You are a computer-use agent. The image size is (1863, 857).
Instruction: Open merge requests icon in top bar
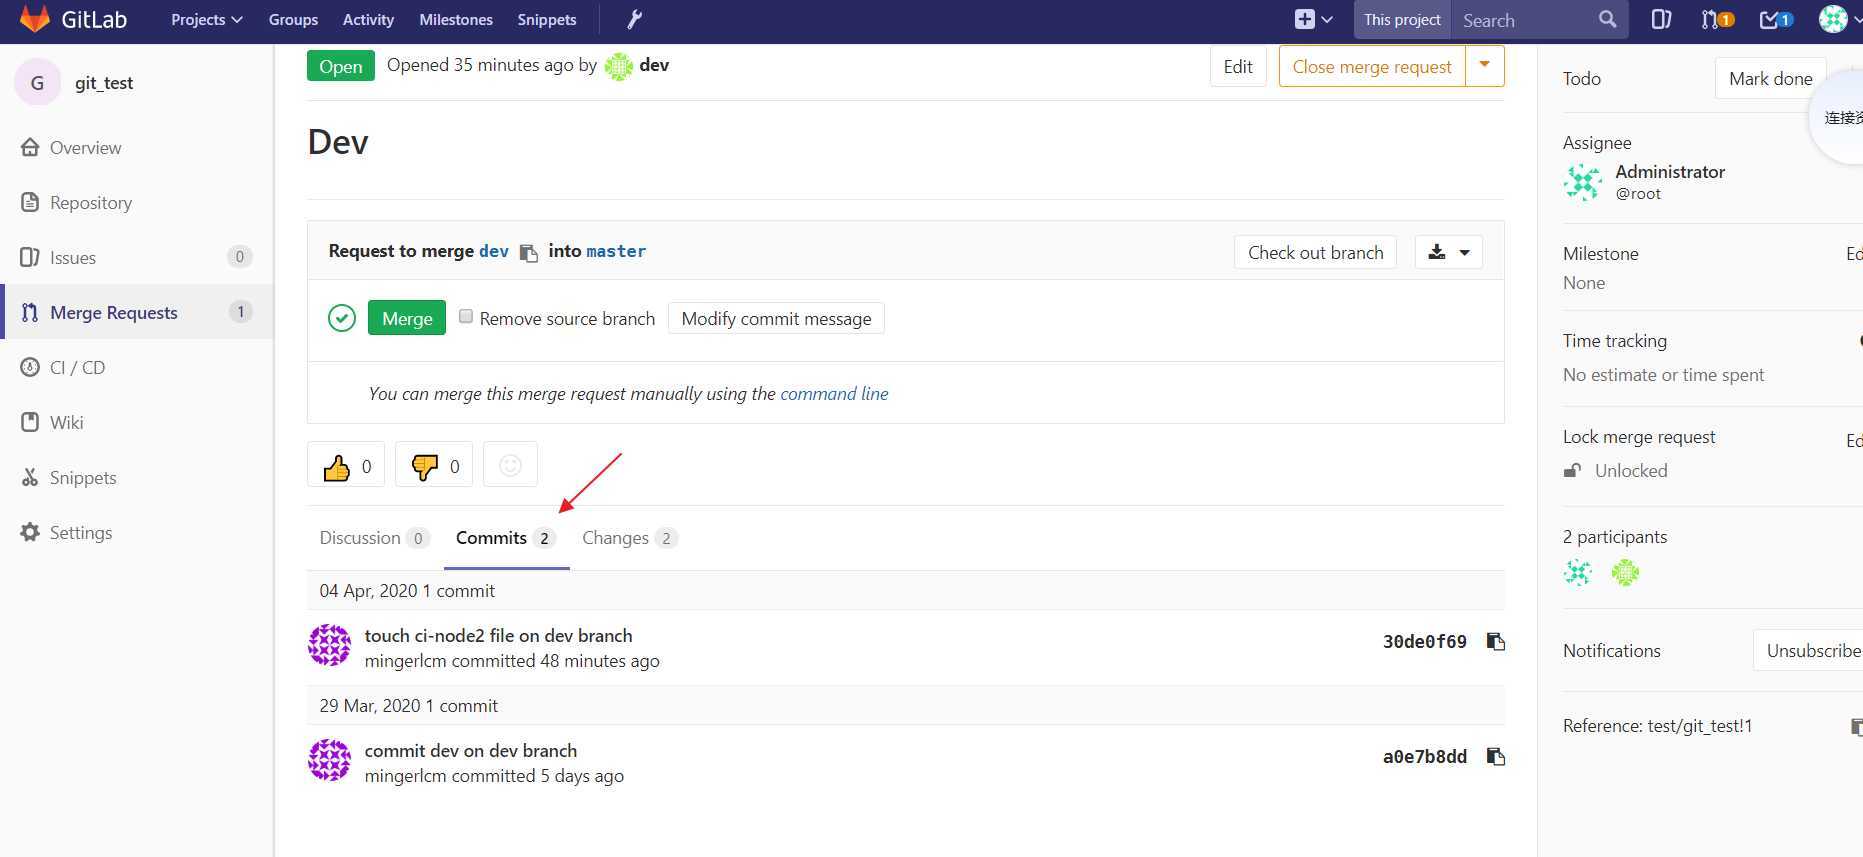click(x=1717, y=19)
